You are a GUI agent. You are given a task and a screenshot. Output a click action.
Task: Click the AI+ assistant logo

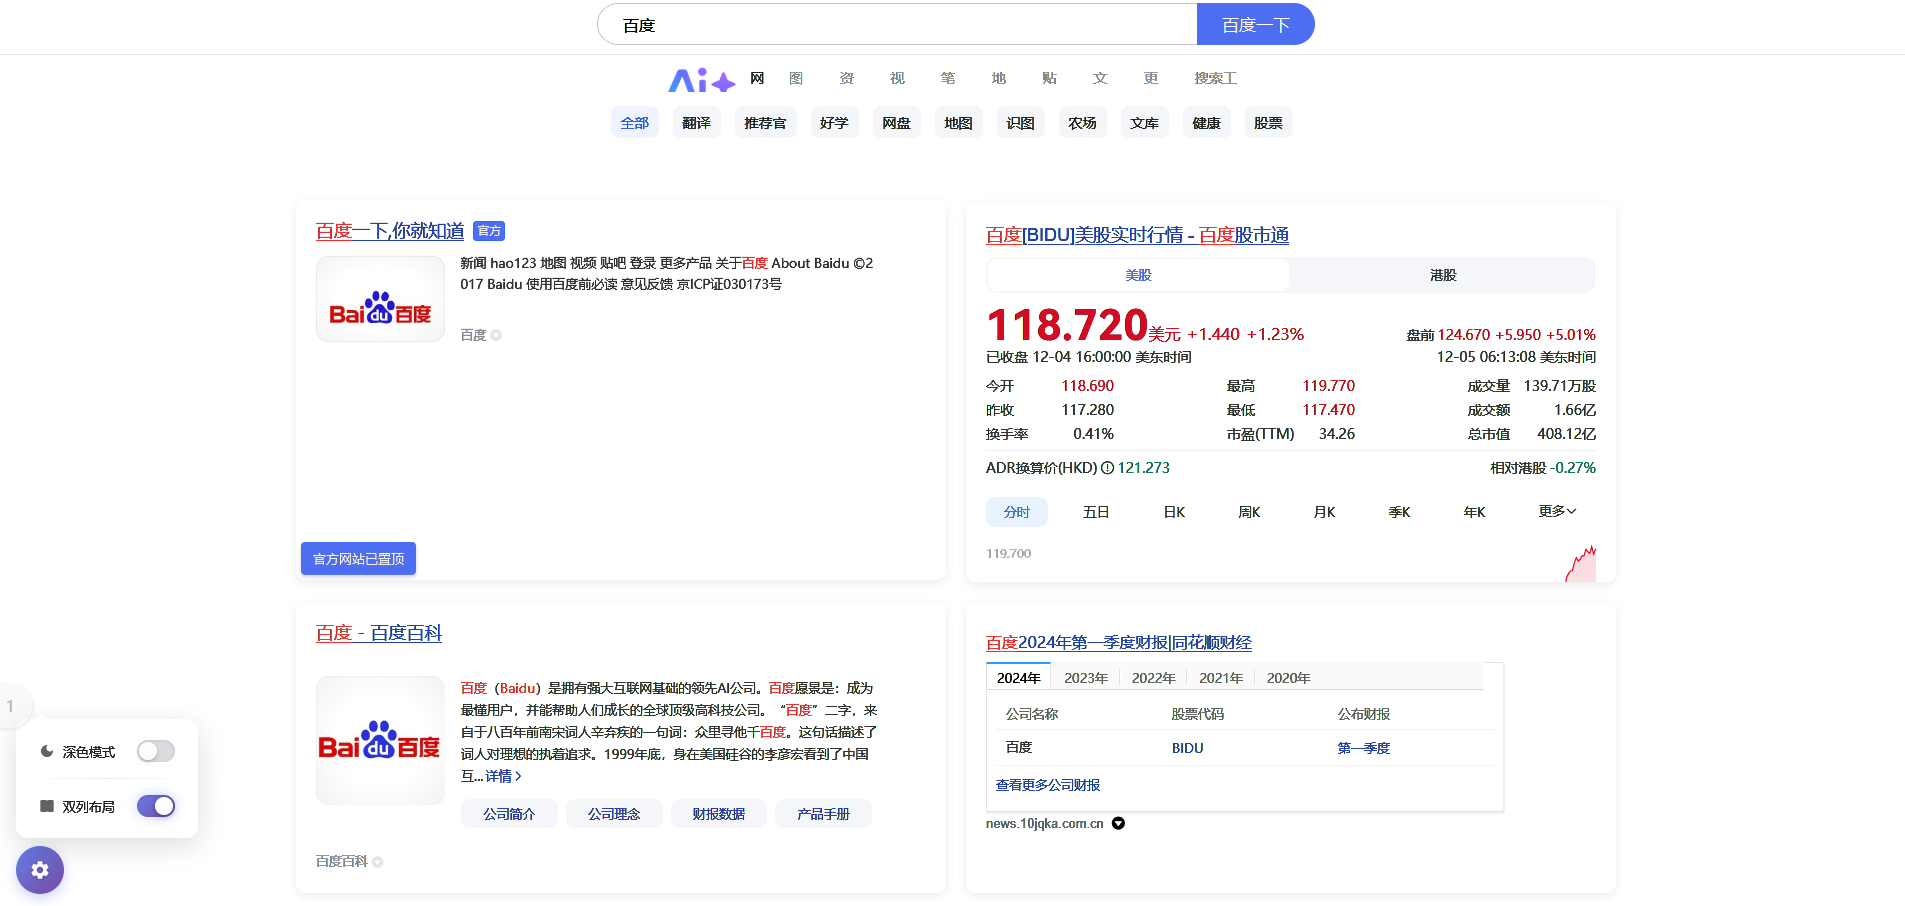[x=701, y=79]
